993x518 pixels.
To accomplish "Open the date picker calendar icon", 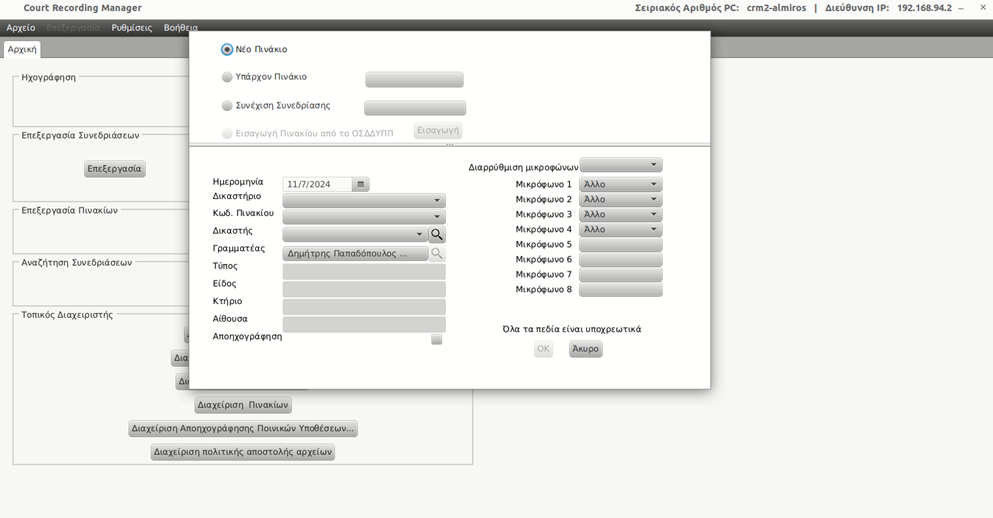I will [361, 184].
